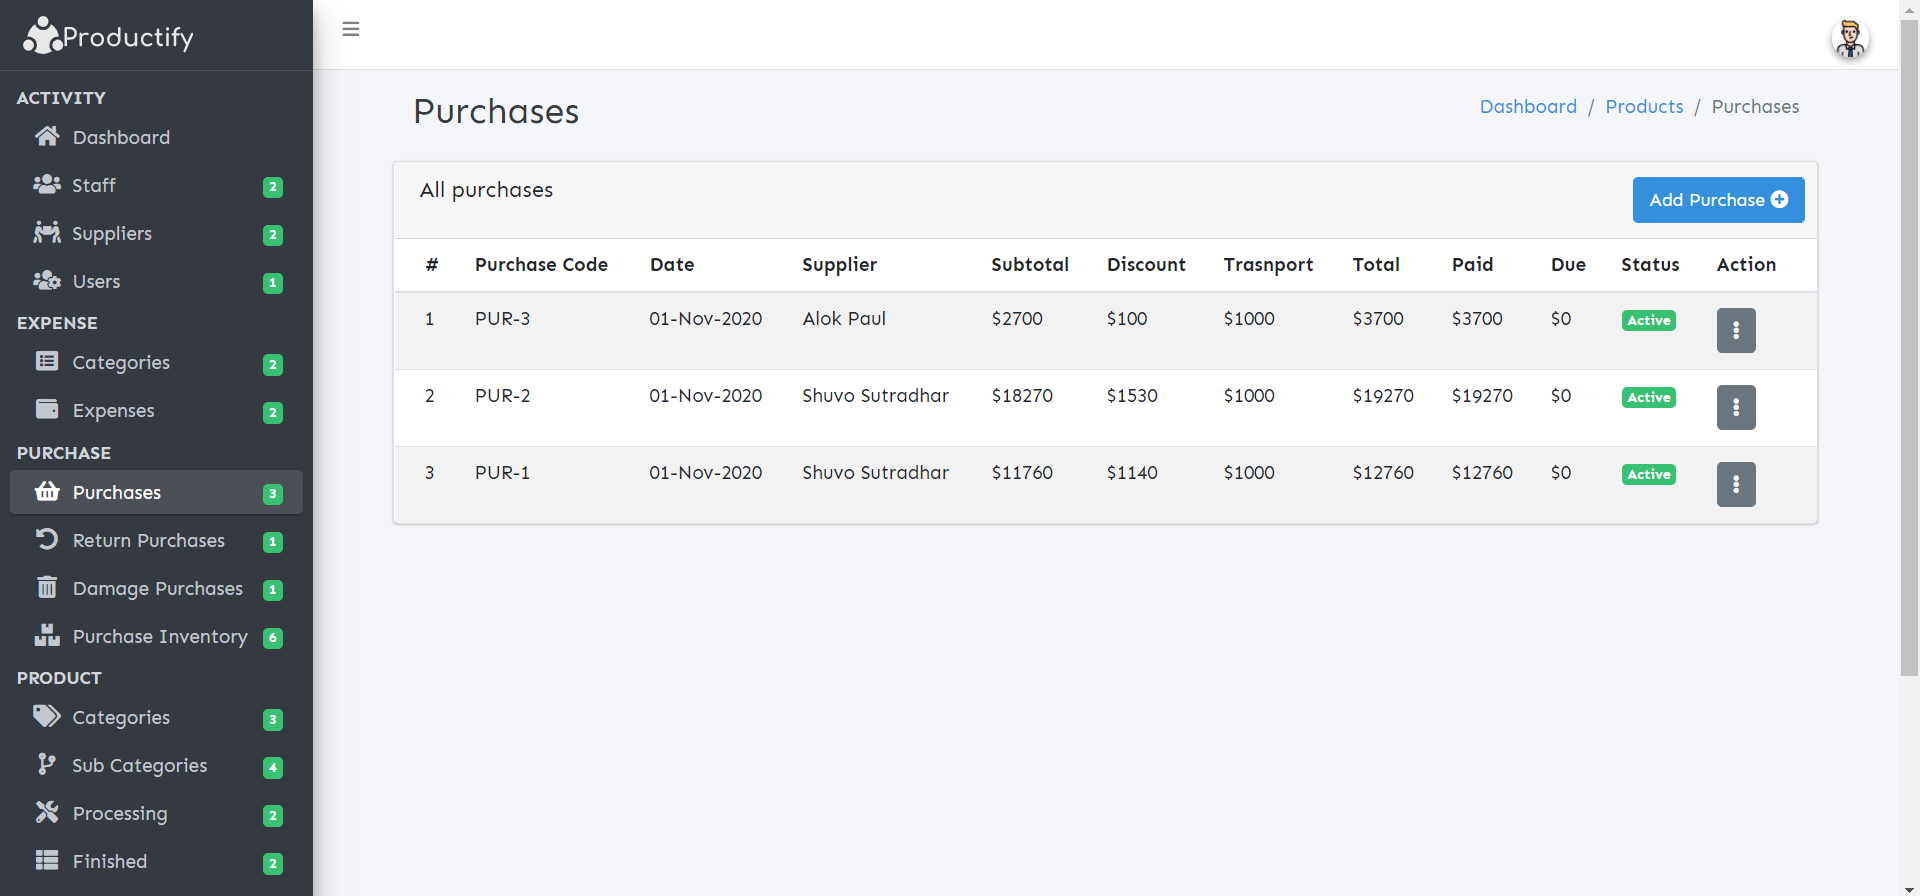Click the paid value $12760 under Paid
This screenshot has height=896, width=1920.
coord(1482,472)
